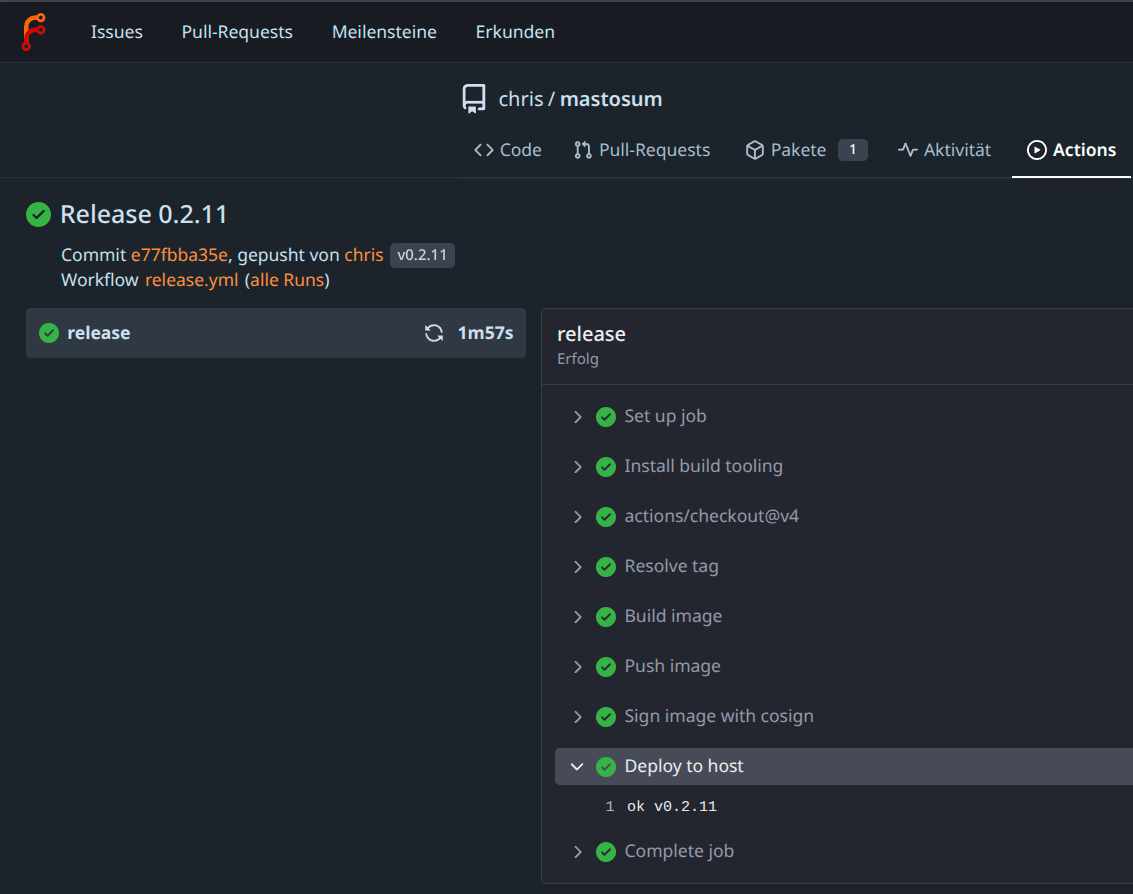Click the Pakete box icon
The height and width of the screenshot is (894, 1133).
click(x=754, y=150)
